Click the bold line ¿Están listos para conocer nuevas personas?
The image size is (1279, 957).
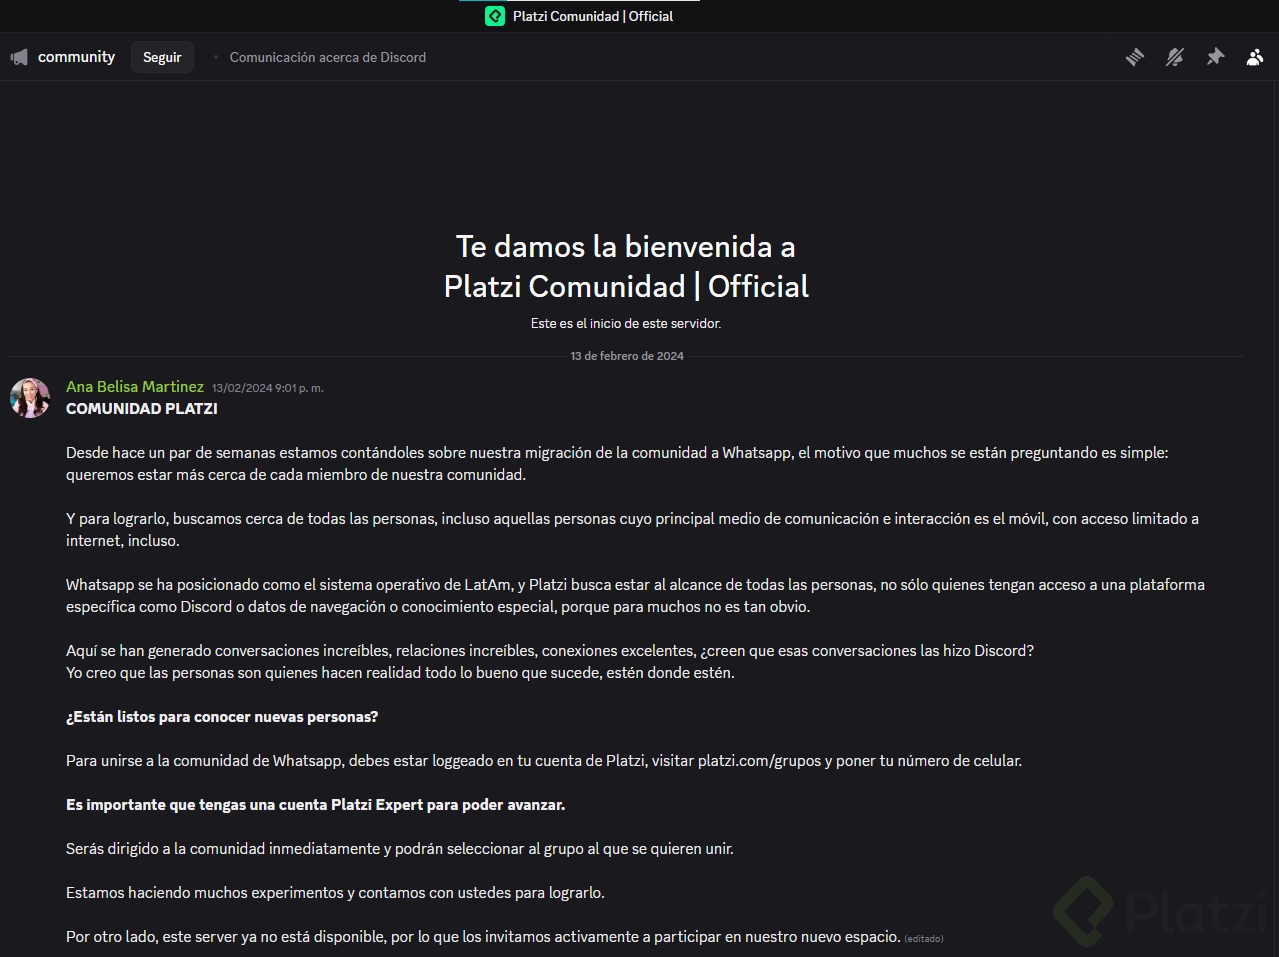(222, 717)
